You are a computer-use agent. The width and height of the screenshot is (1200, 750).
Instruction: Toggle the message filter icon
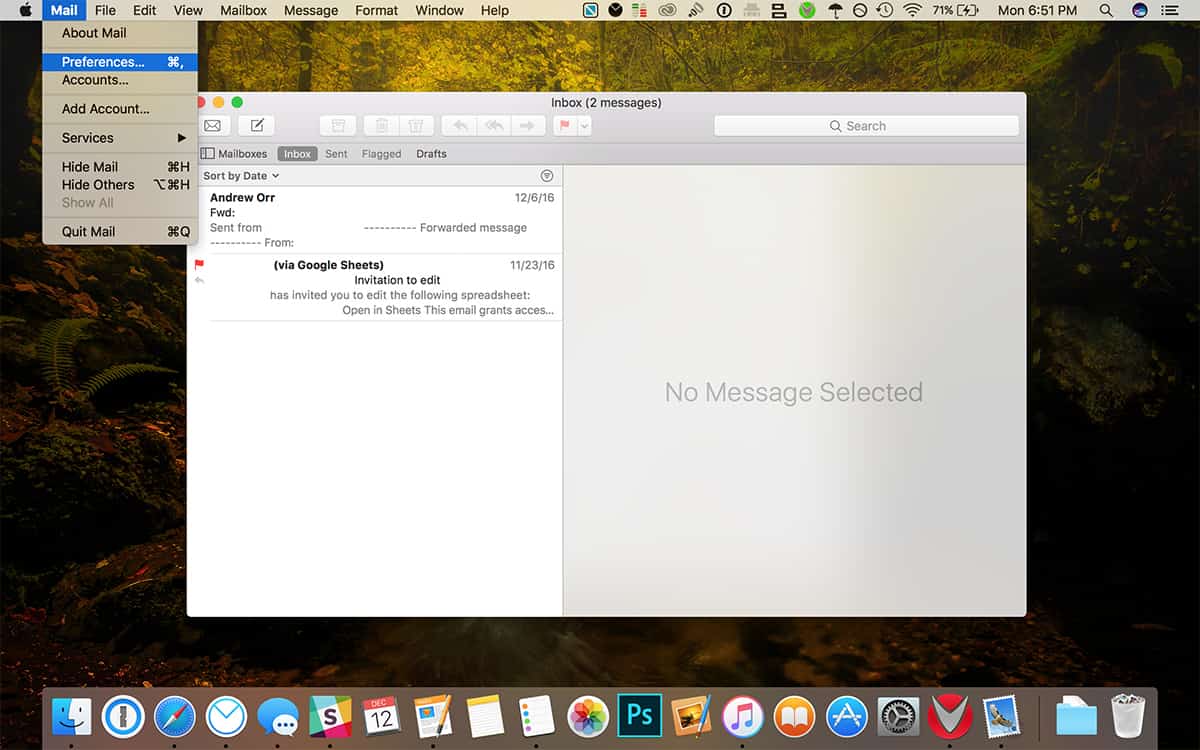click(x=547, y=176)
